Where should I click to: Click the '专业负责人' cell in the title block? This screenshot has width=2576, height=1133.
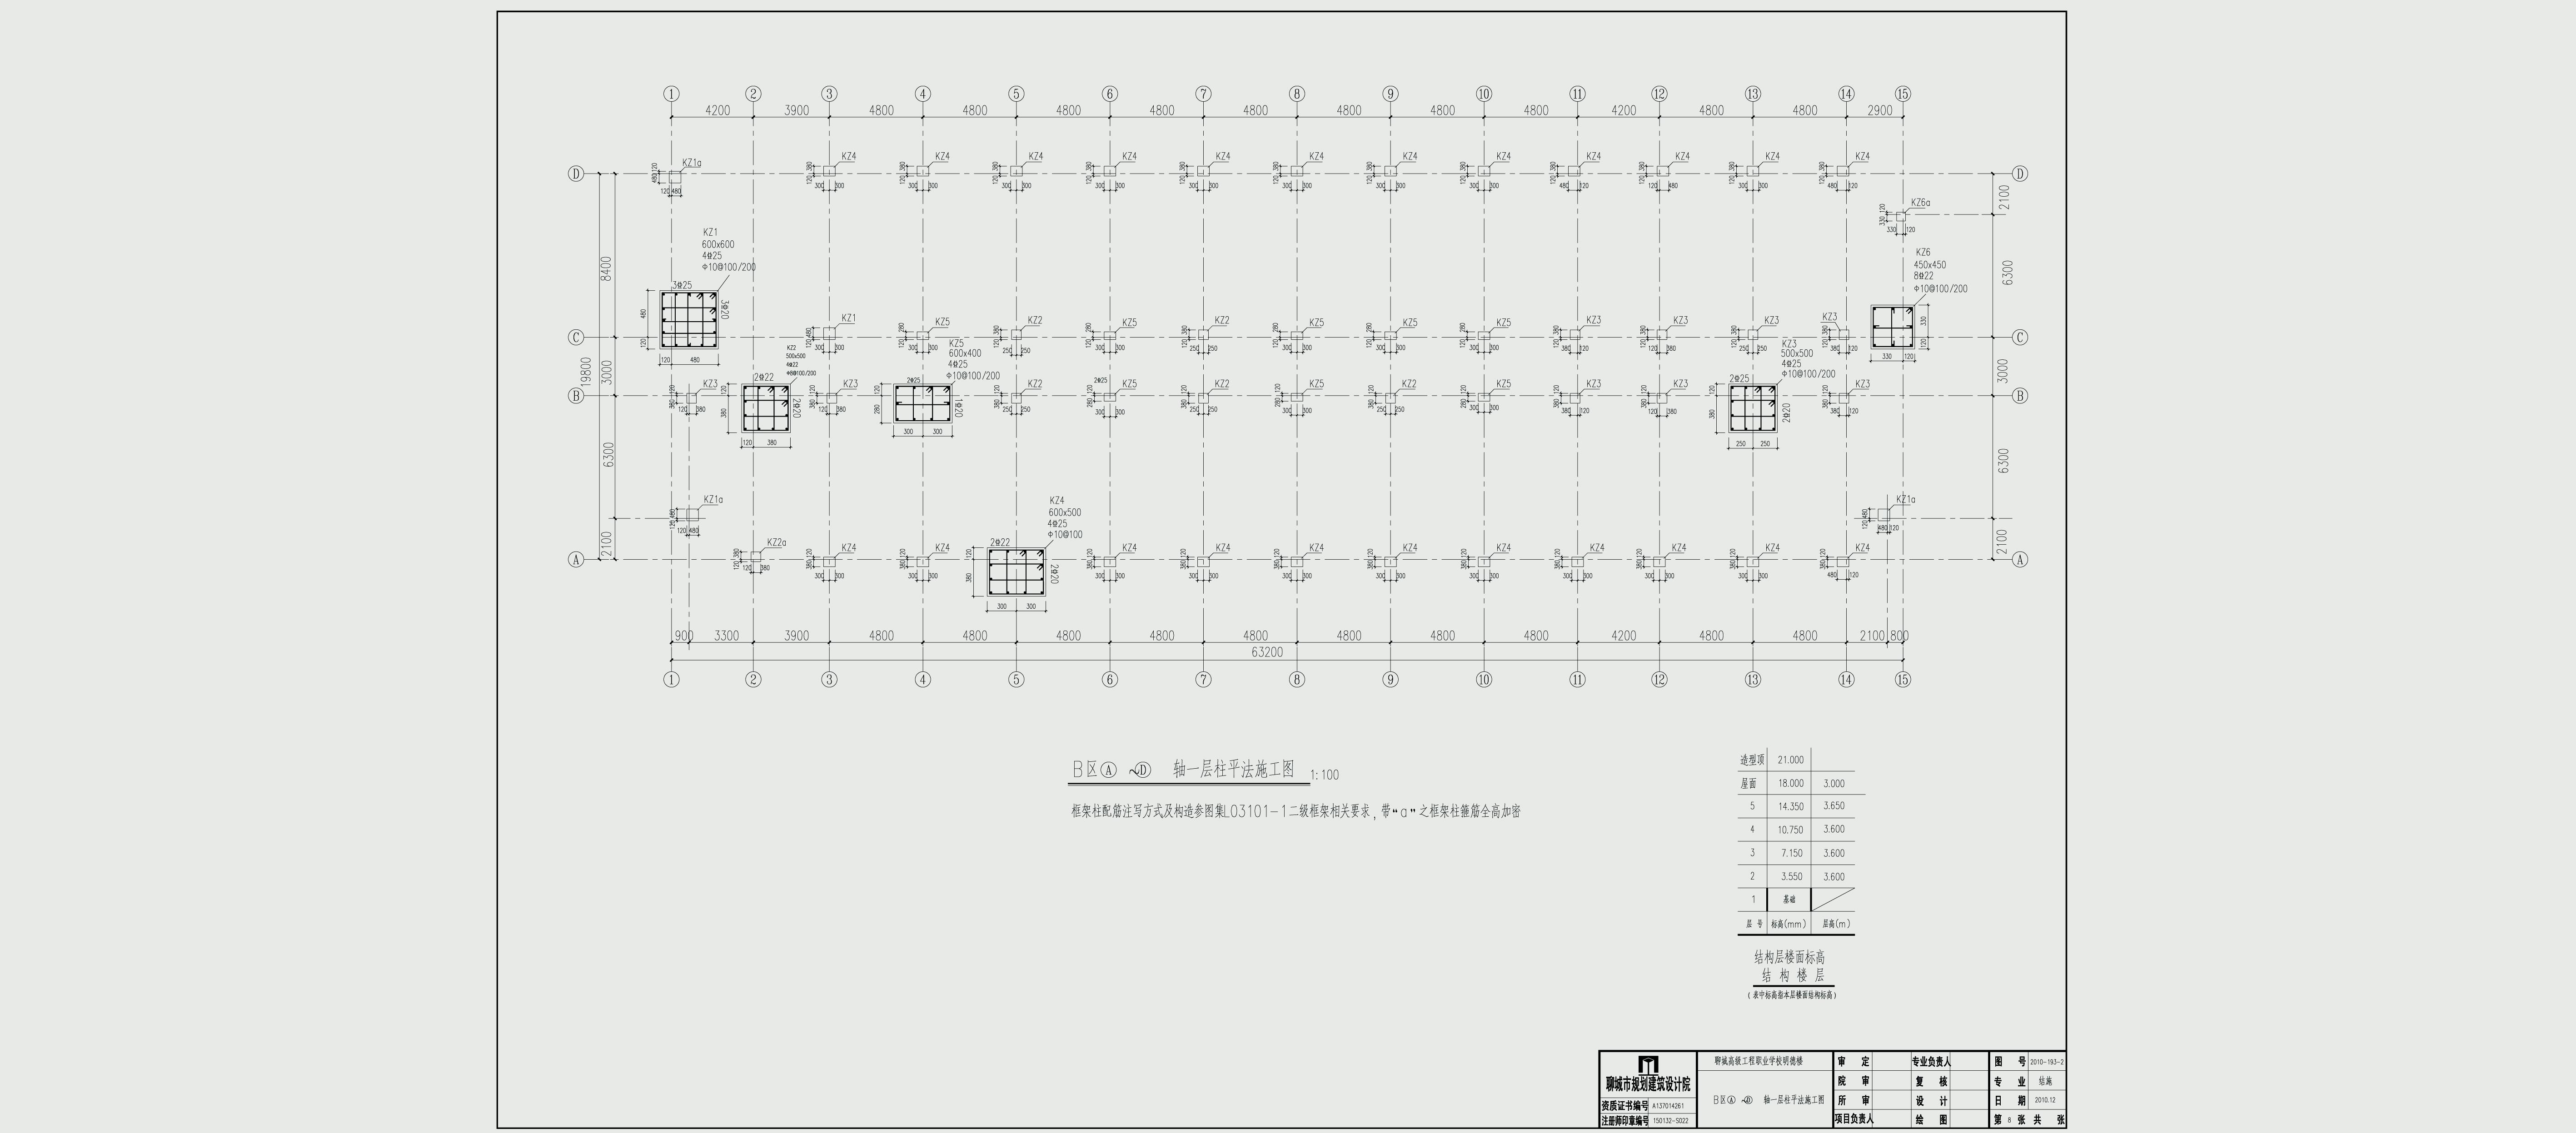pyautogui.click(x=1931, y=1062)
